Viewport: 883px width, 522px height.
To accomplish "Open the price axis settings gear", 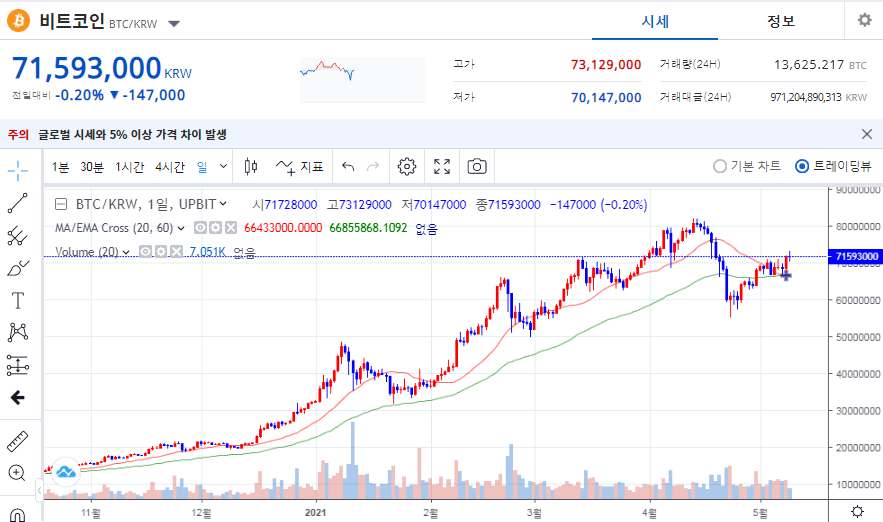I will (x=857, y=511).
